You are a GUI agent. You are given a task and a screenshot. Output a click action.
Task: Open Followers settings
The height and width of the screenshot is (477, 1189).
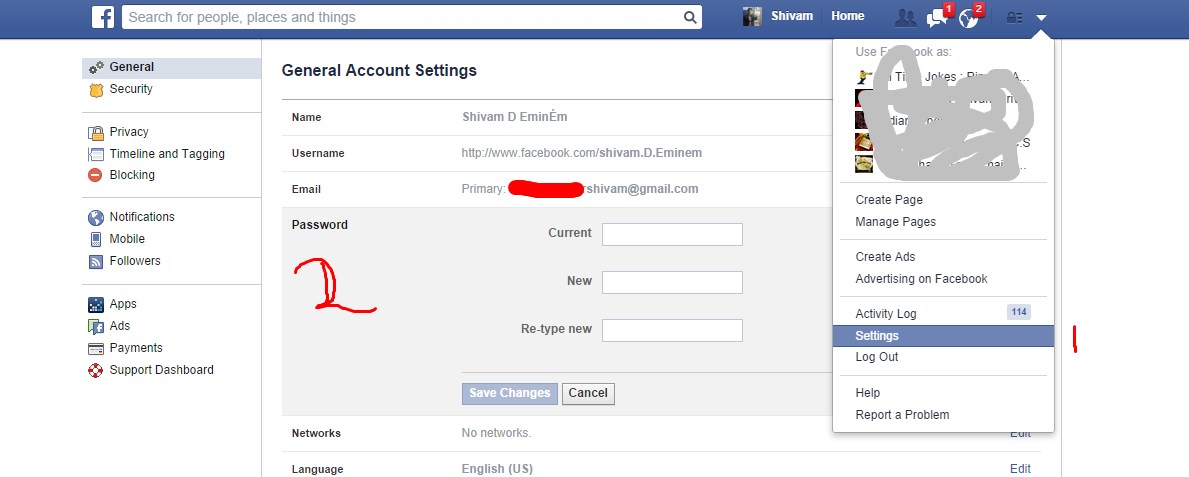click(x=135, y=261)
